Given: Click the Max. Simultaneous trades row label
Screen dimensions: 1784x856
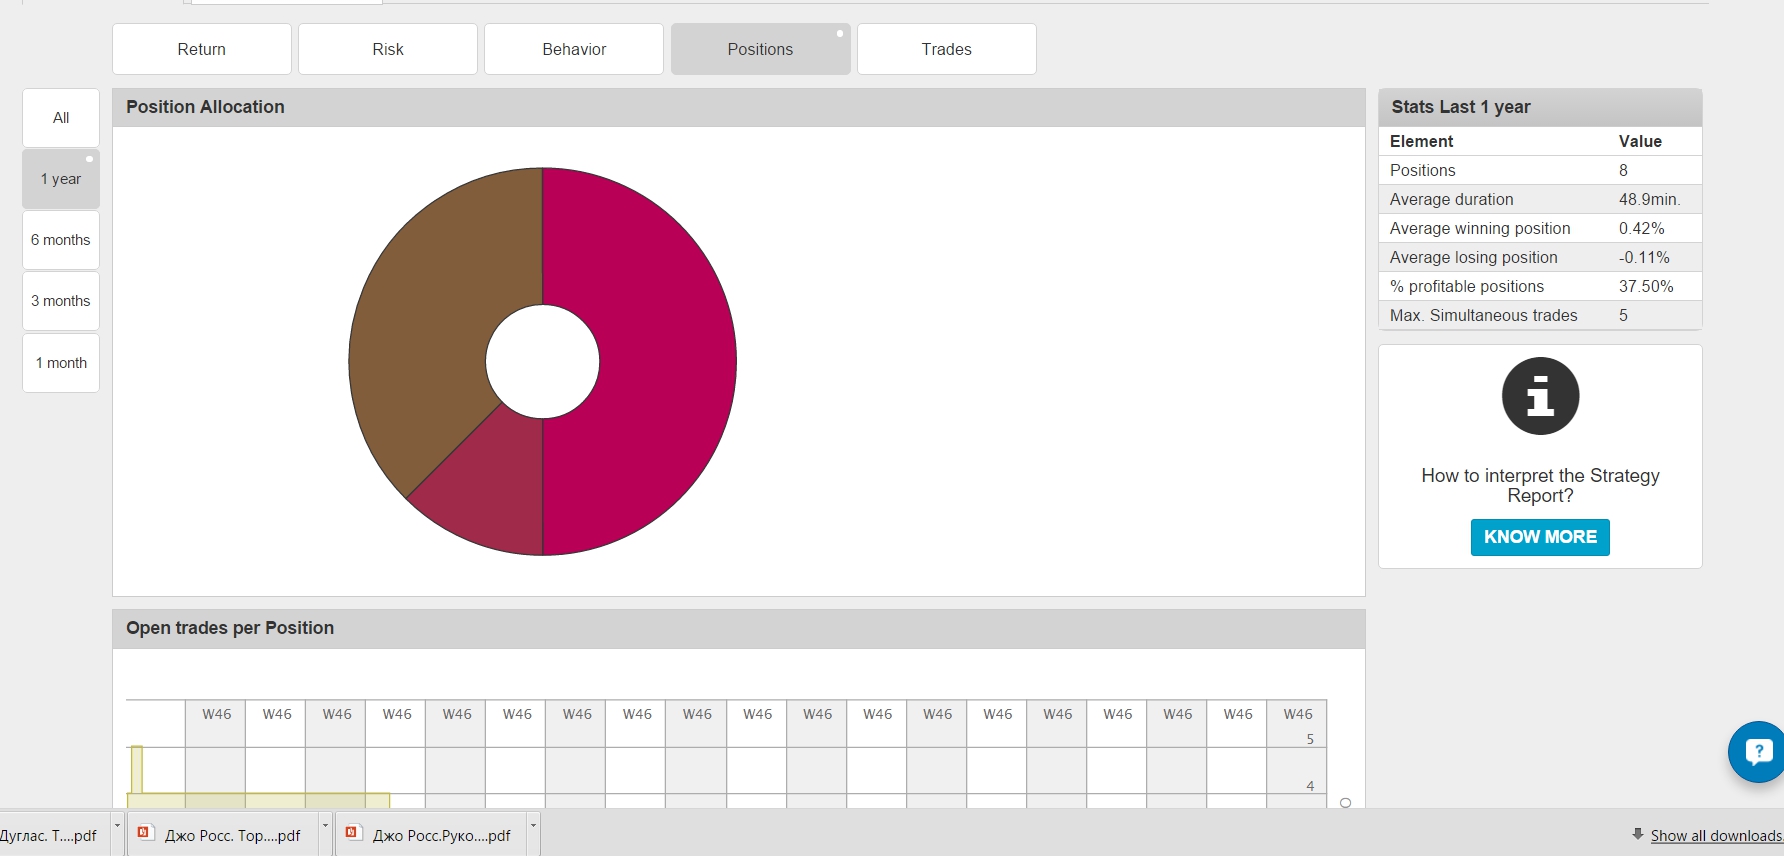Looking at the screenshot, I should [1483, 315].
